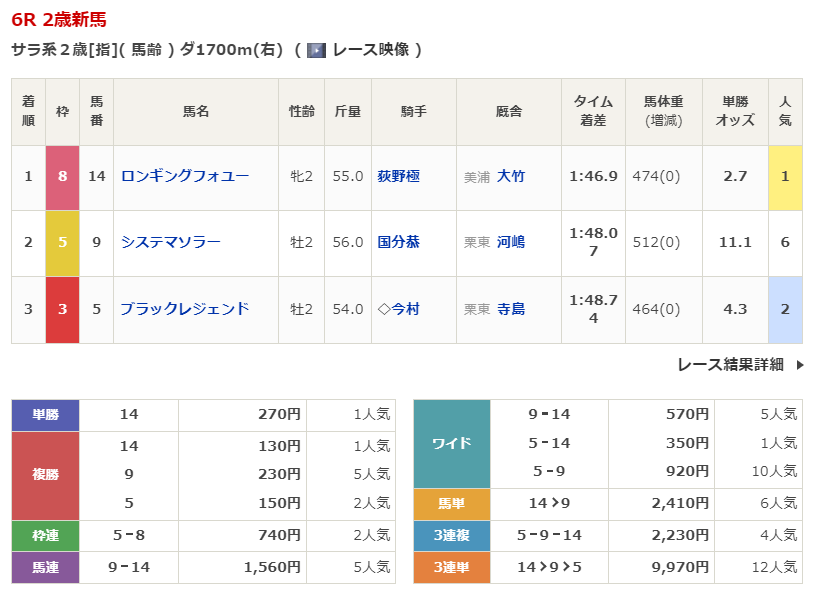This screenshot has height=594, width=818.
Task: Open レース結果詳細 link
Action: click(730, 365)
